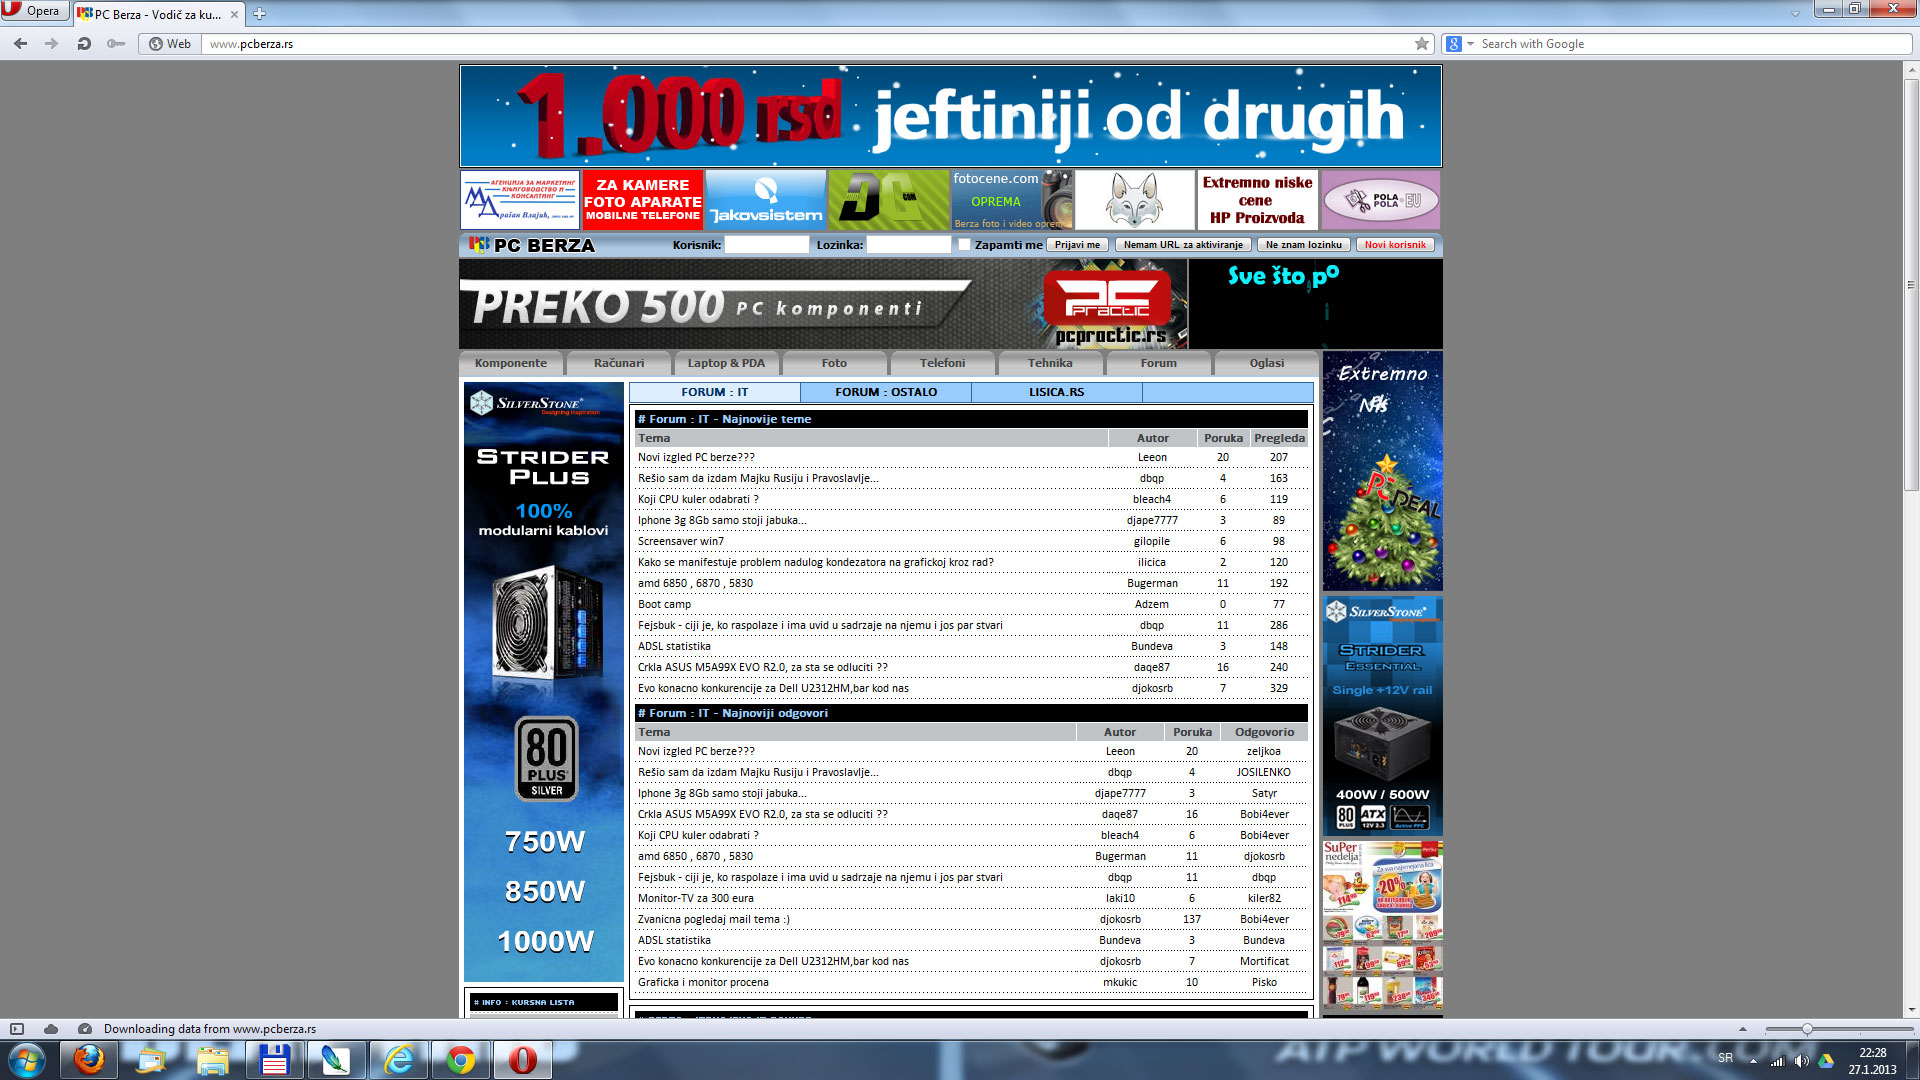This screenshot has height=1080, width=1920.
Task: Switch to FORUM : IT tab
Action: click(x=714, y=392)
